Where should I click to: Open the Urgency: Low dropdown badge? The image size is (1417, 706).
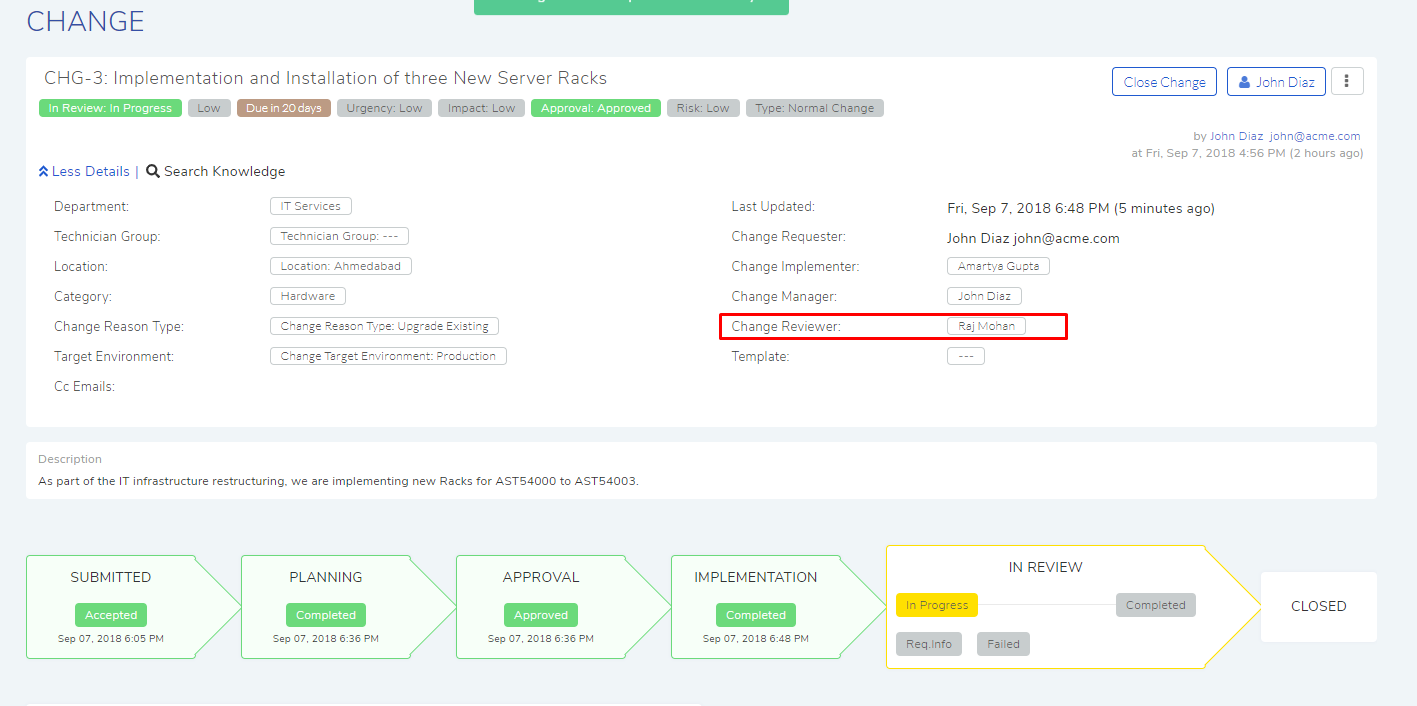click(384, 108)
